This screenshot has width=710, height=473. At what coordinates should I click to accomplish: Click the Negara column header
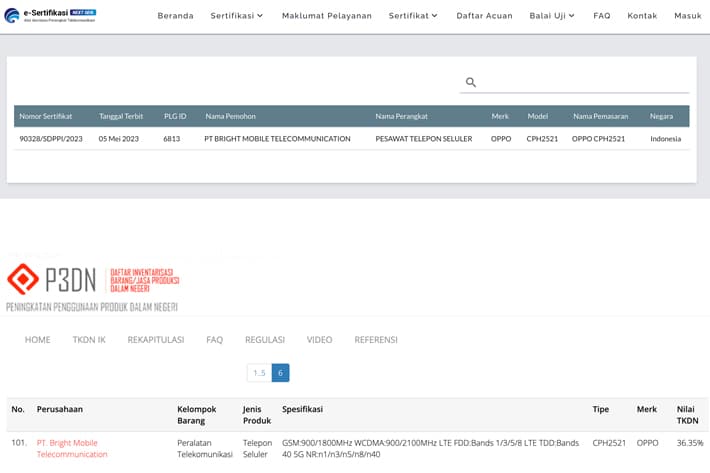coord(662,116)
